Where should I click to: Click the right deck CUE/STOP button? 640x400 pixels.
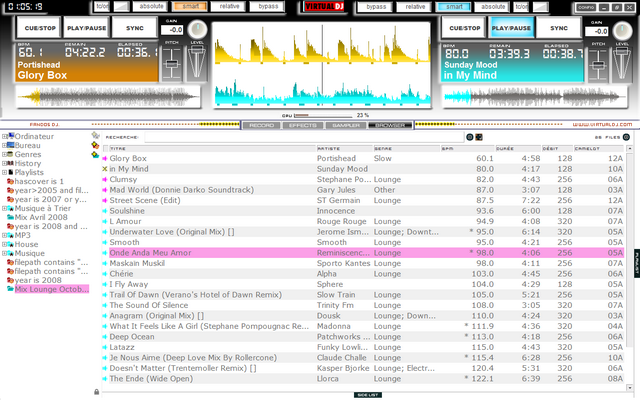464,28
